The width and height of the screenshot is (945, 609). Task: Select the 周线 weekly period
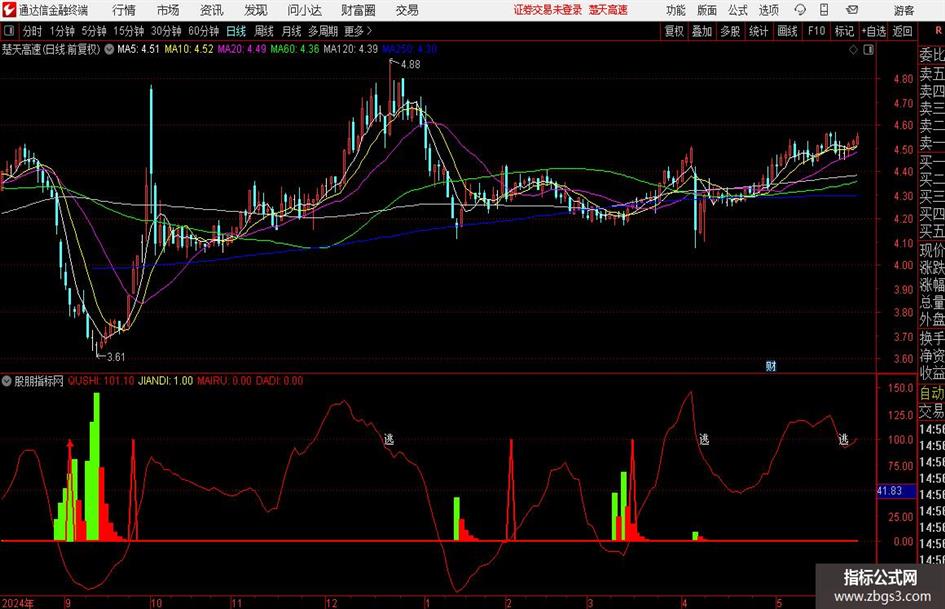click(264, 31)
